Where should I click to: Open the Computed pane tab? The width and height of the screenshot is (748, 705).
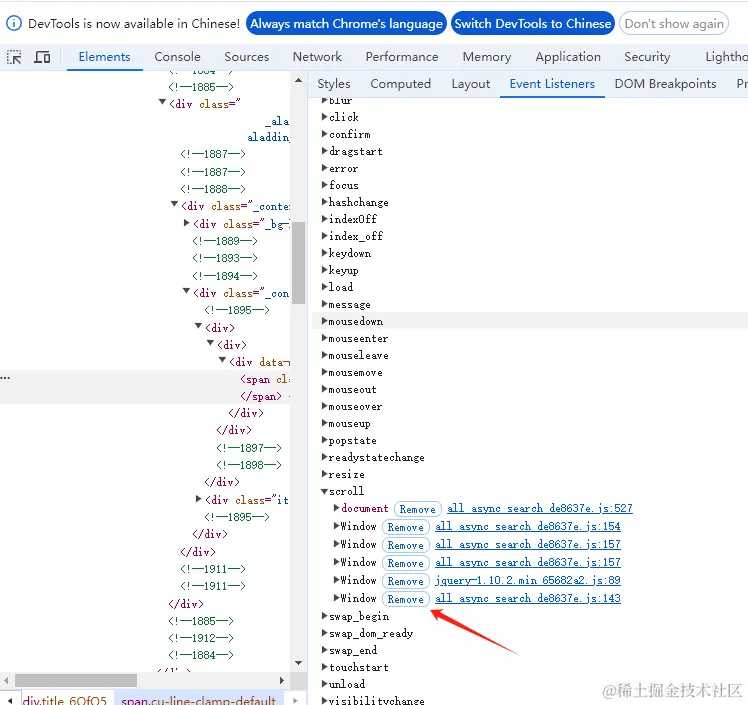coord(401,84)
